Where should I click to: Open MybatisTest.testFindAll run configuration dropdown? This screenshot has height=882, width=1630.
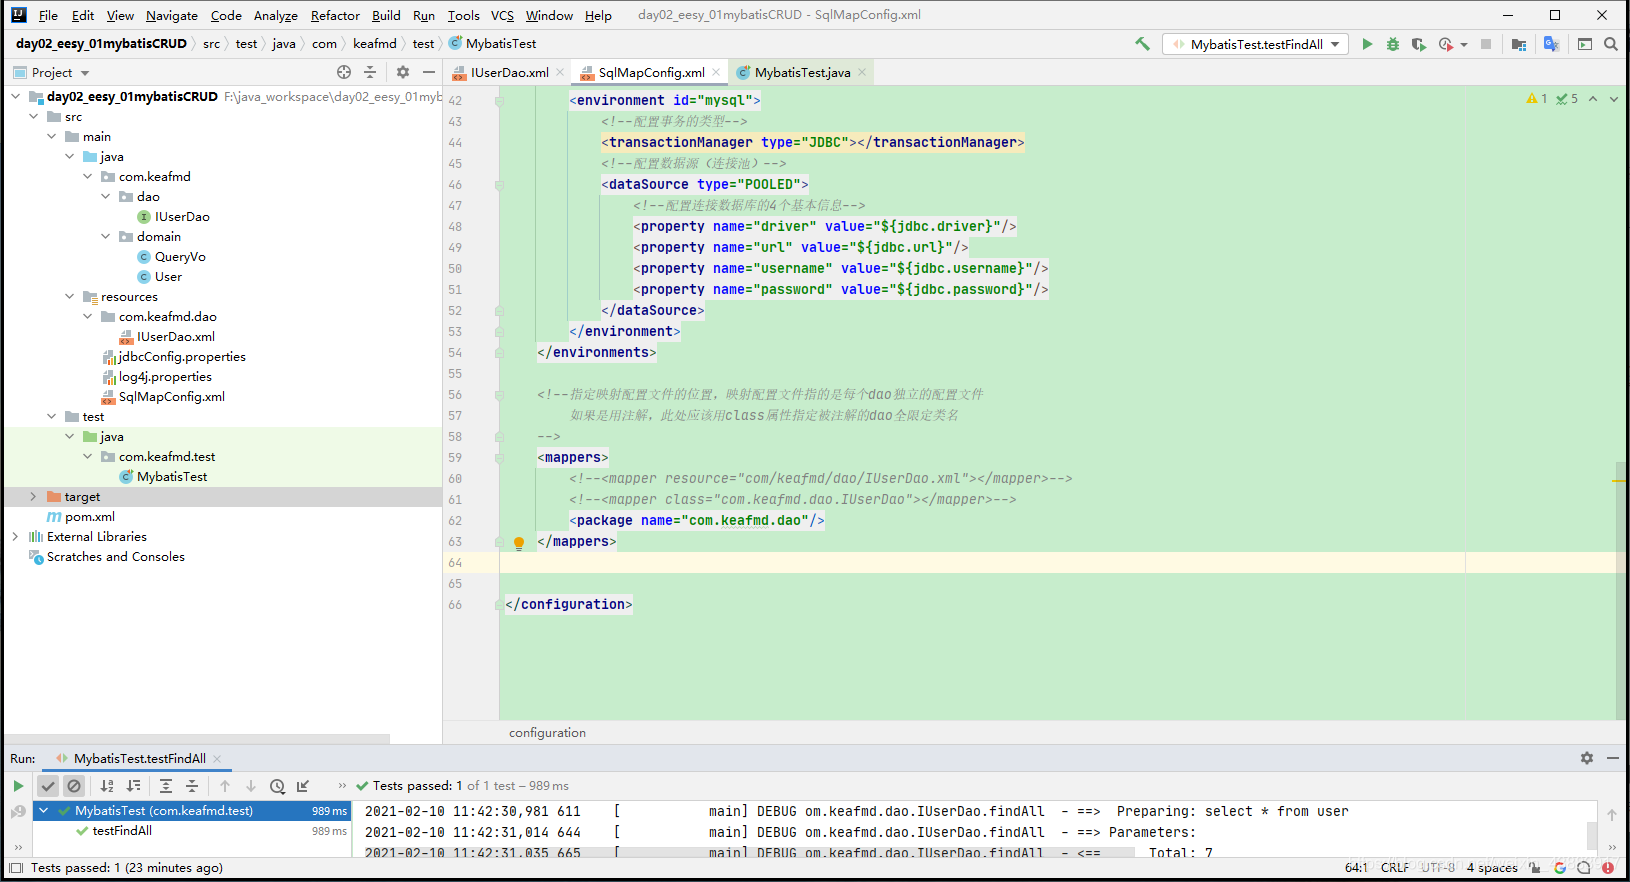point(1256,44)
